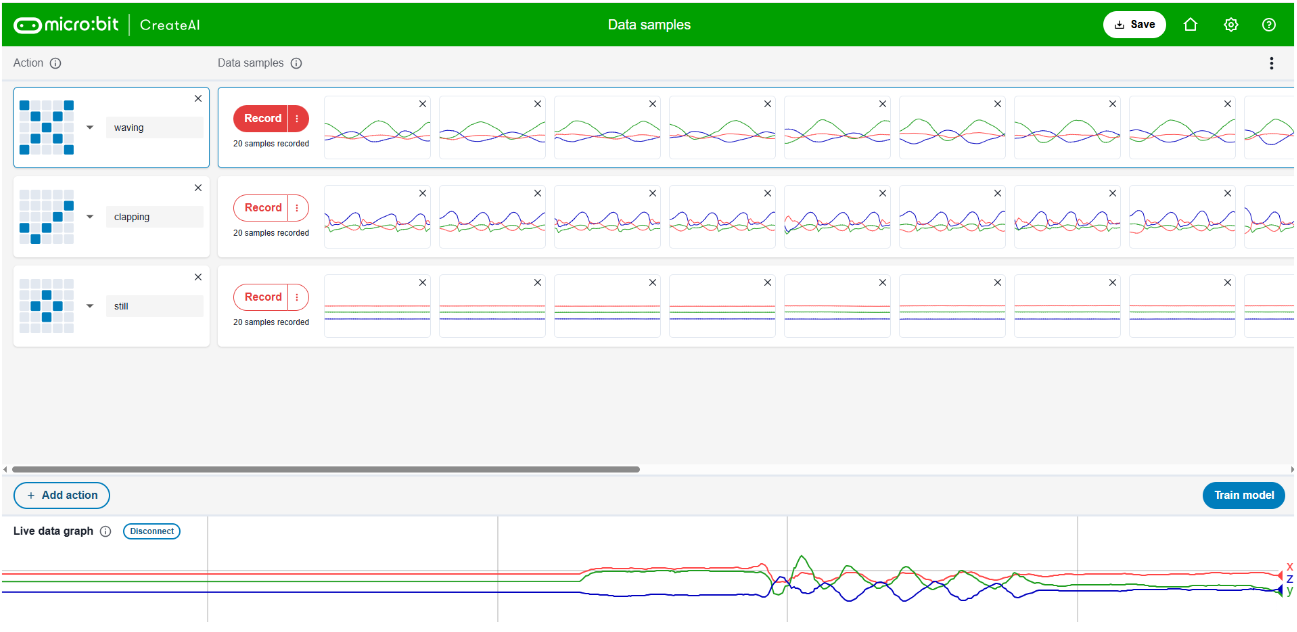Edit the still action name field

tap(154, 306)
